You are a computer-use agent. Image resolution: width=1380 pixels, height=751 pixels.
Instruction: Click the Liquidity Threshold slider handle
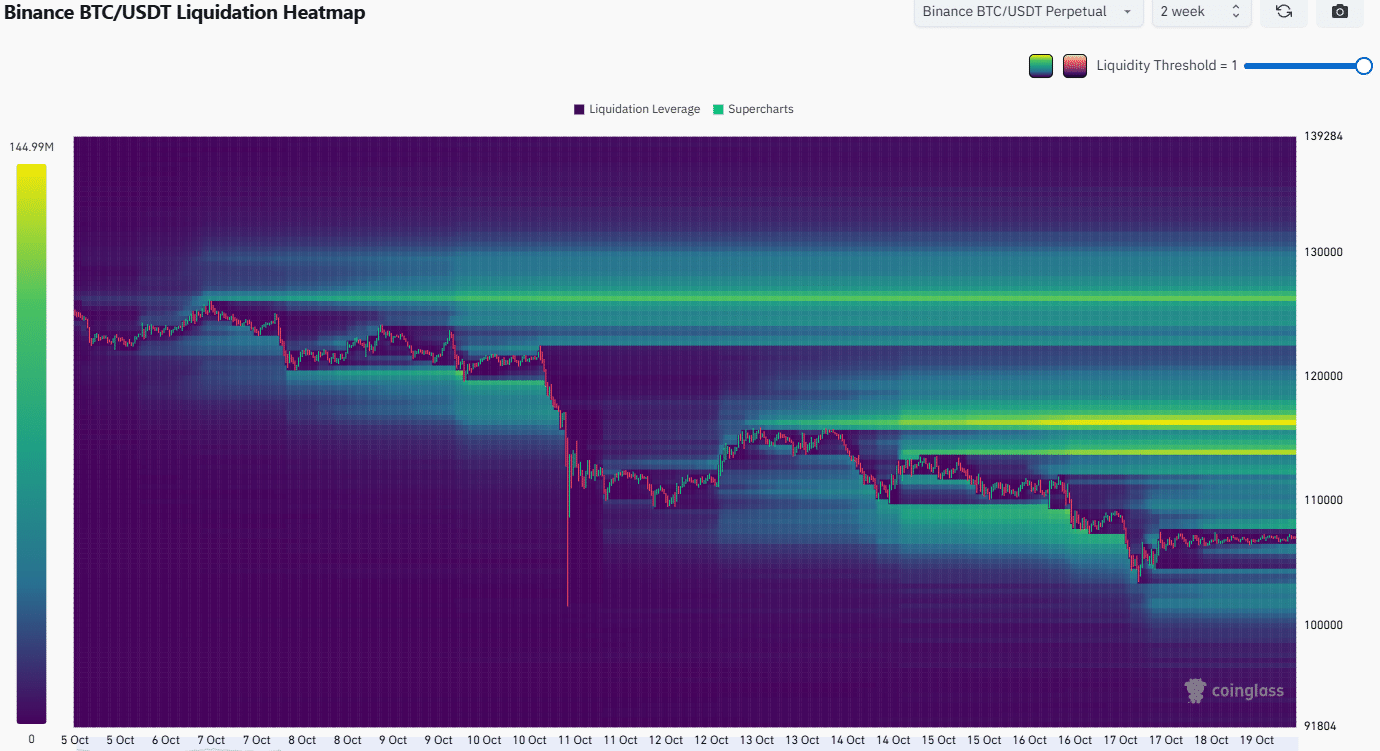point(1363,66)
